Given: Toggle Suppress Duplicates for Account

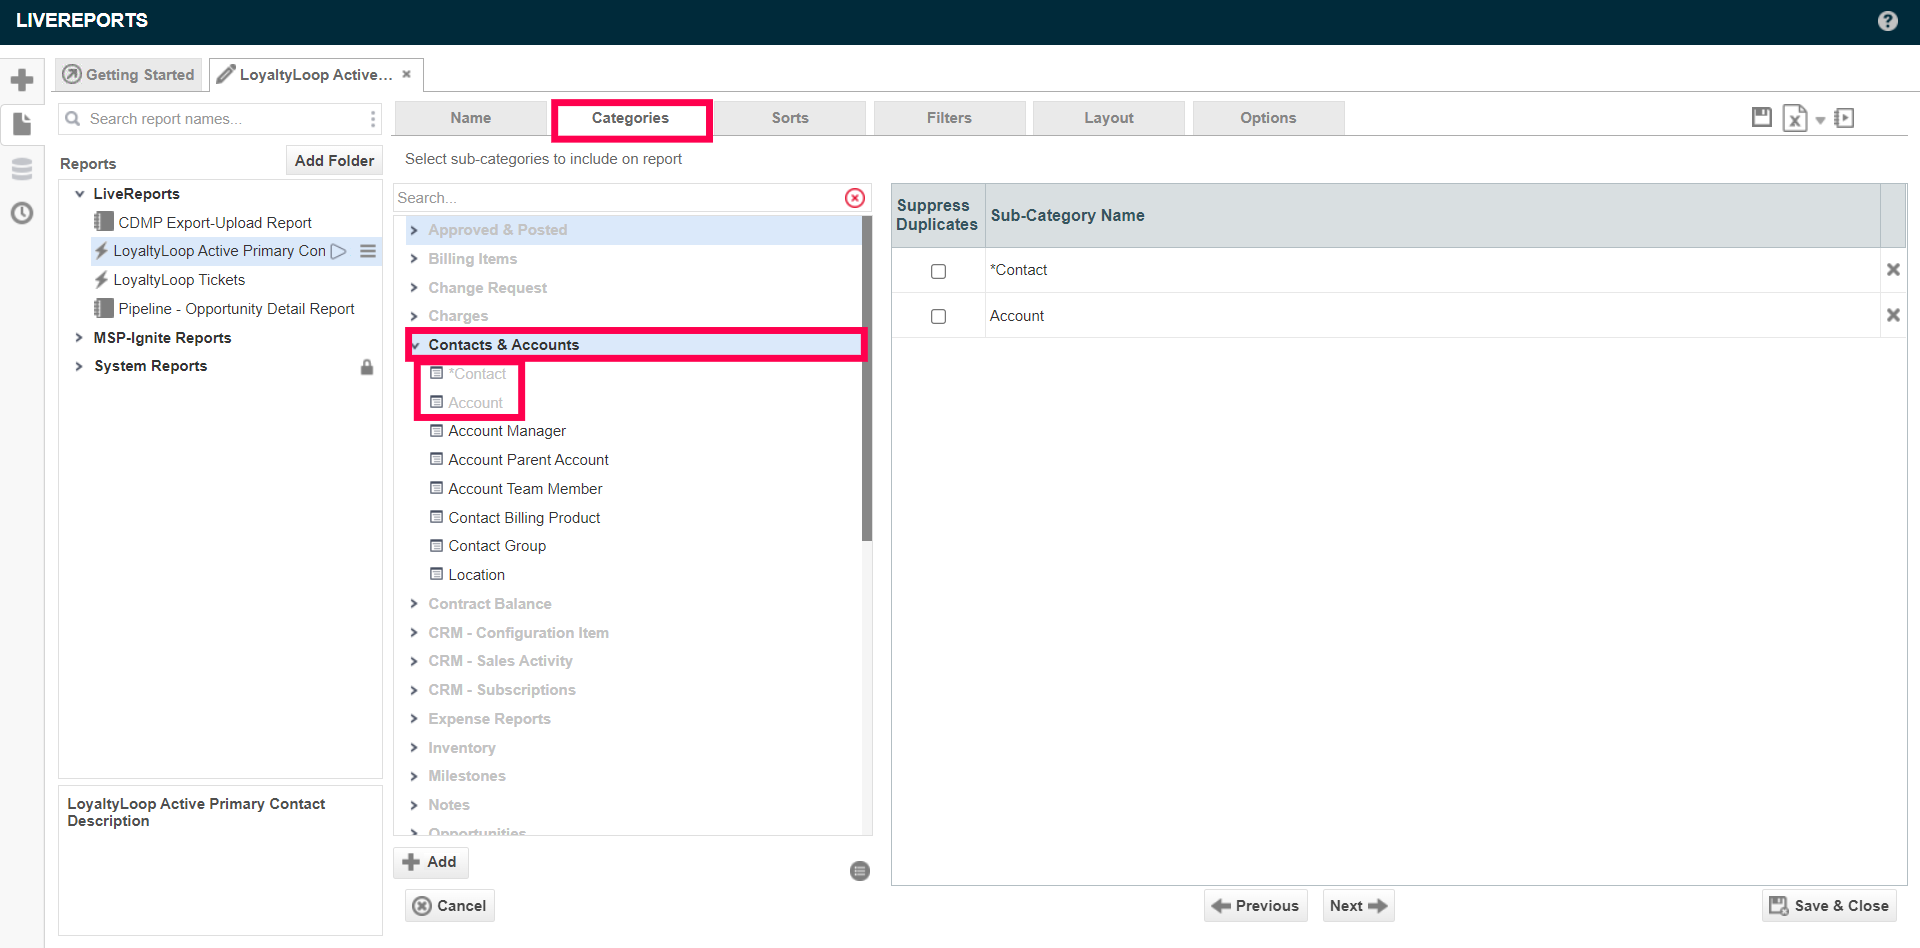Looking at the screenshot, I should (x=938, y=316).
